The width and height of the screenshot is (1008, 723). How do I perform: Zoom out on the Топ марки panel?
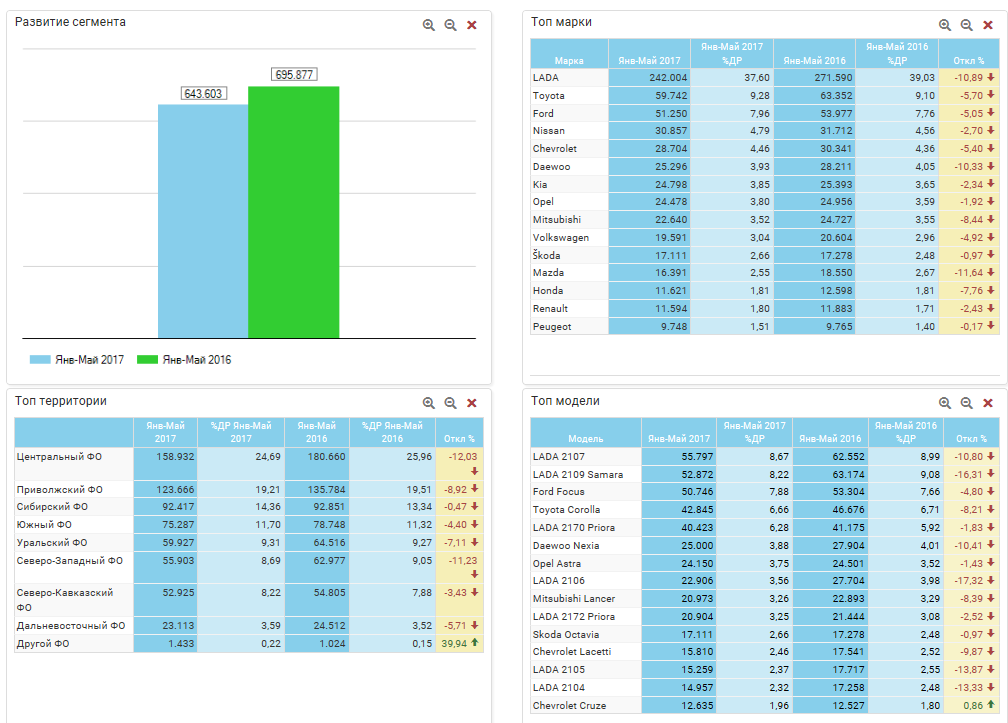pyautogui.click(x=966, y=25)
